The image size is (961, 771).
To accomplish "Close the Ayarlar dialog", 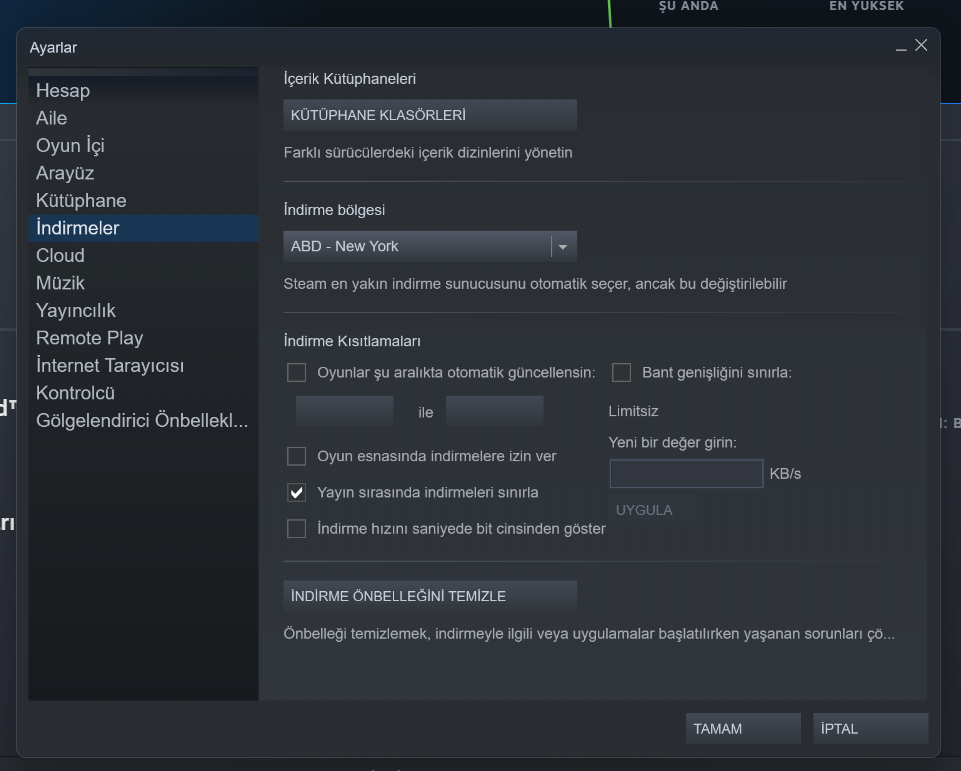I will click(921, 45).
